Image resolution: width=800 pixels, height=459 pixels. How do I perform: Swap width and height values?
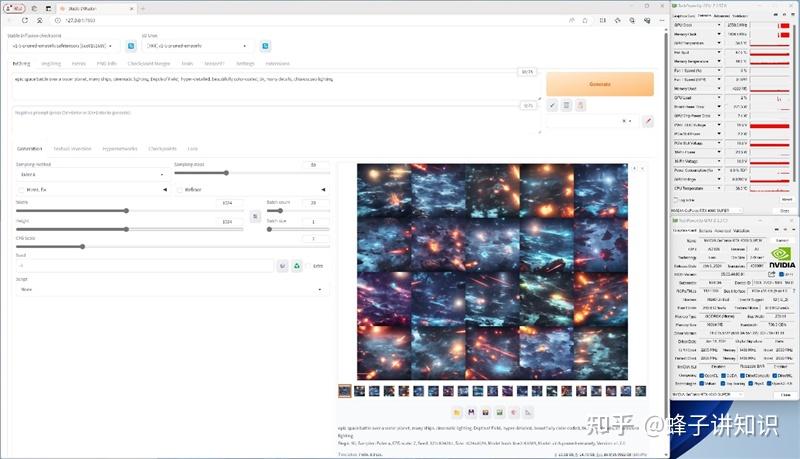255,216
